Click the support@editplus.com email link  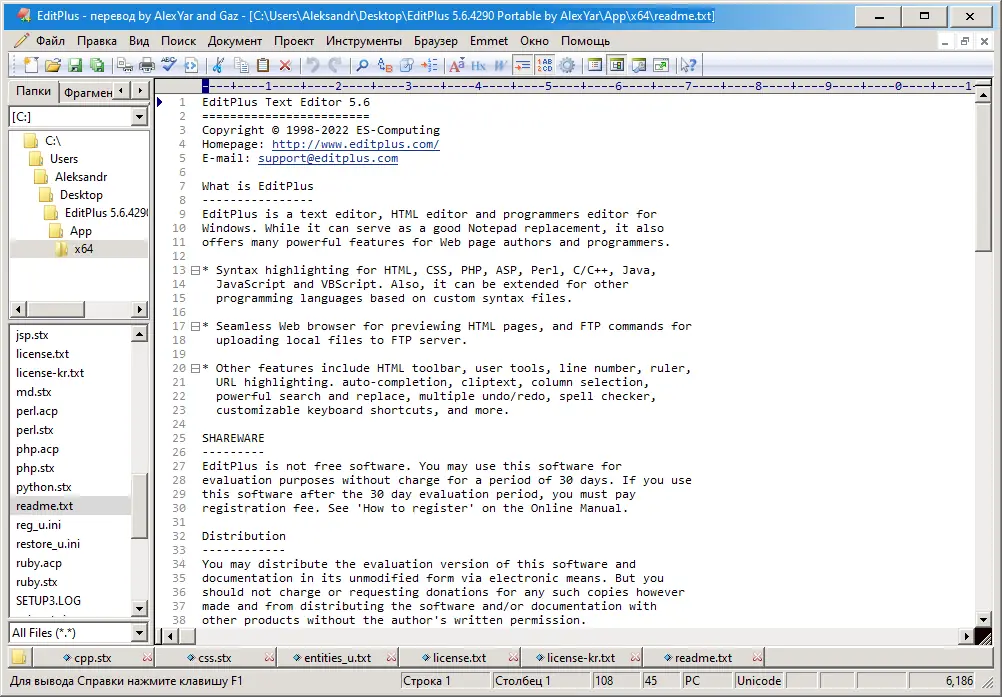pos(328,158)
